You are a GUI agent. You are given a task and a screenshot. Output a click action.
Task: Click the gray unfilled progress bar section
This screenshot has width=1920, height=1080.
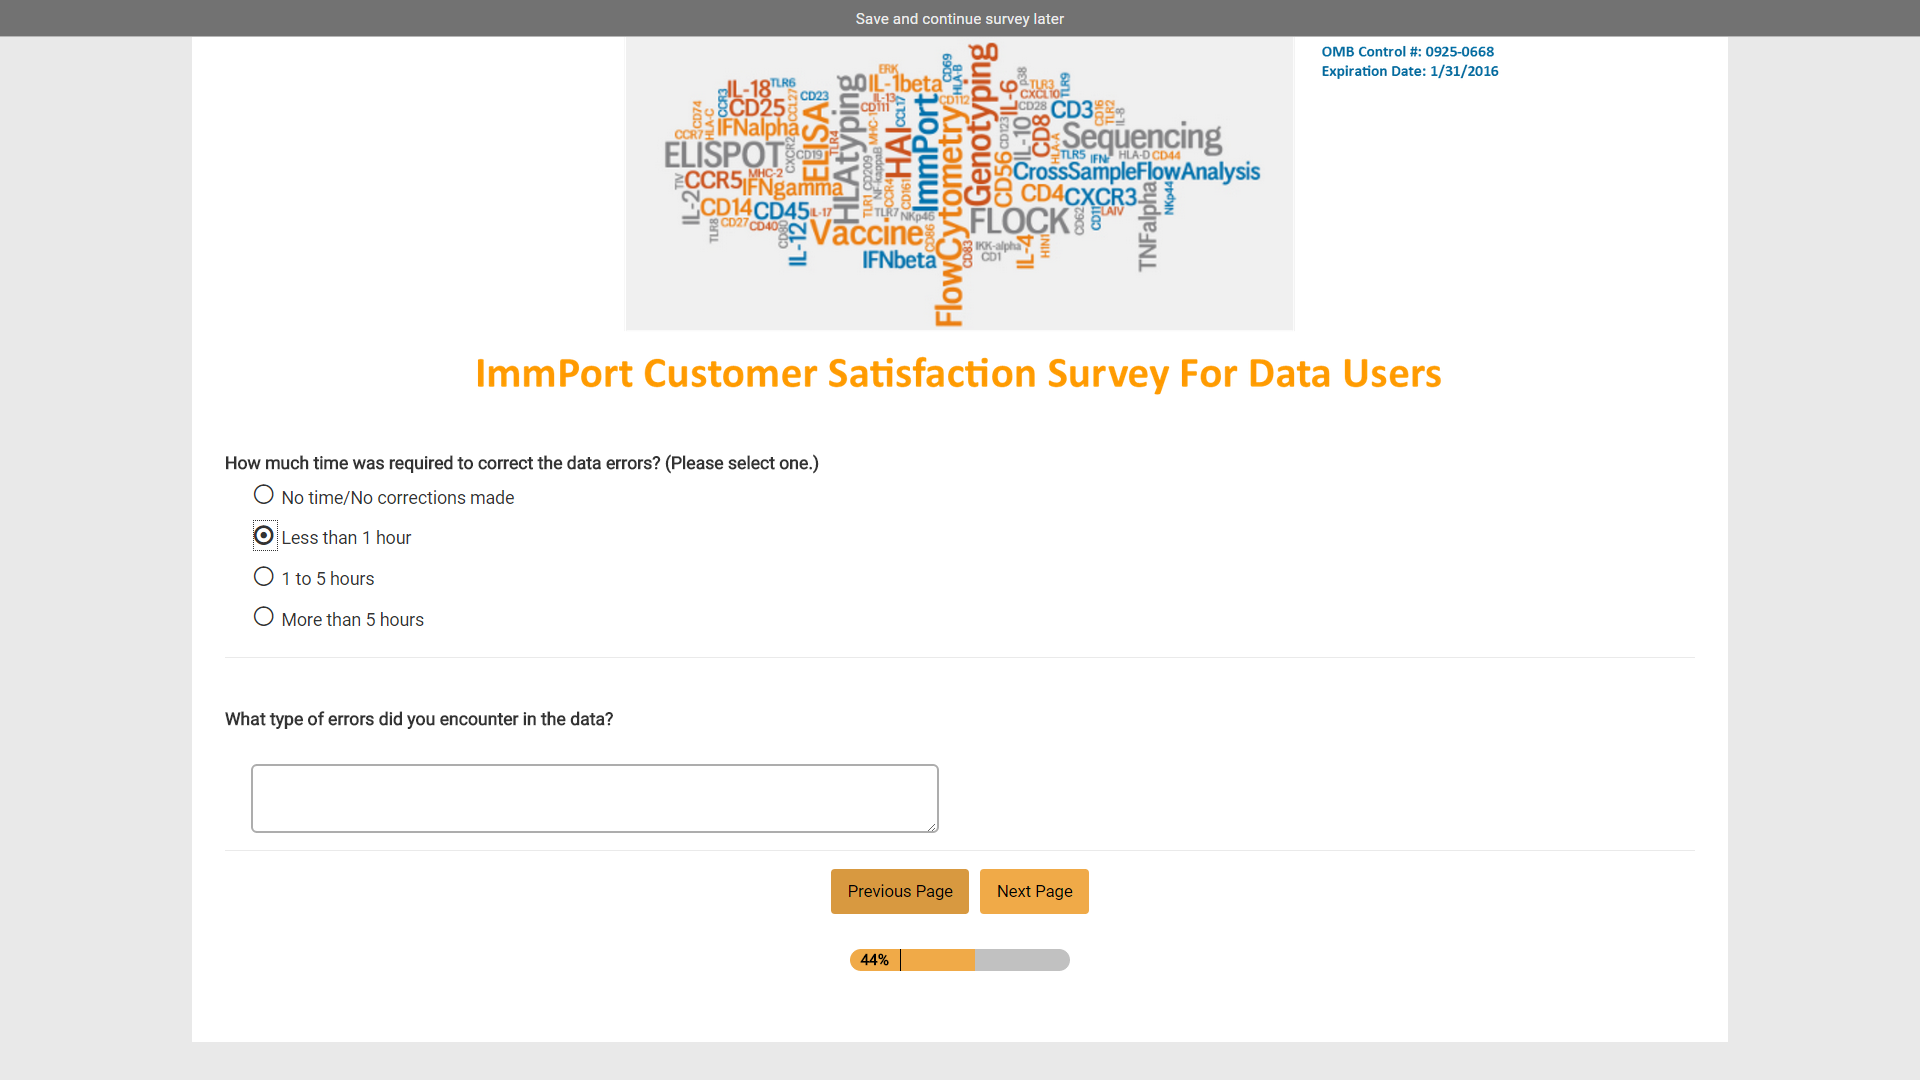1022,960
